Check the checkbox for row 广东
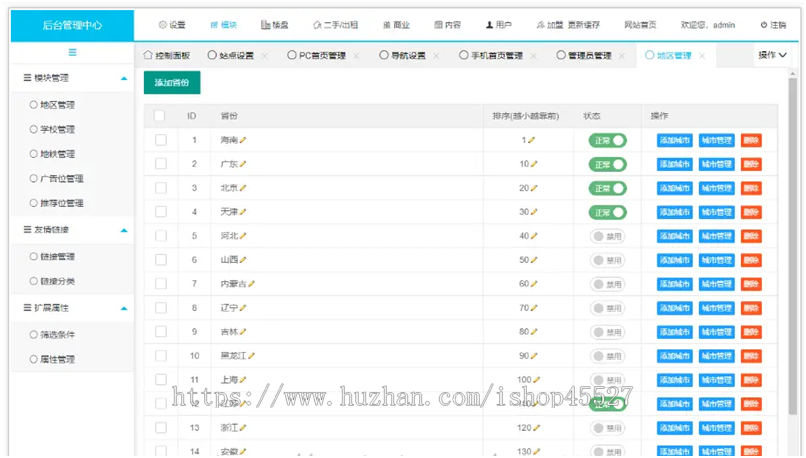The image size is (806, 458). 161,164
